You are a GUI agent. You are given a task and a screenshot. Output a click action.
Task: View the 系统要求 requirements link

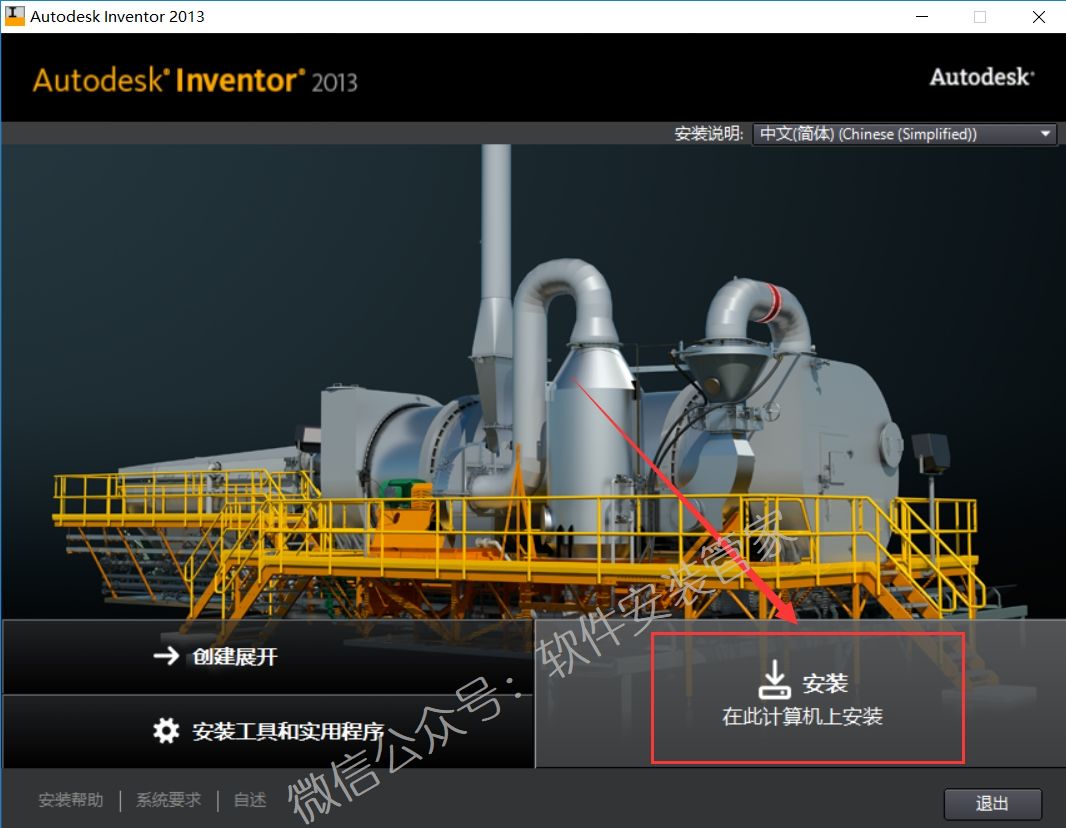point(167,800)
